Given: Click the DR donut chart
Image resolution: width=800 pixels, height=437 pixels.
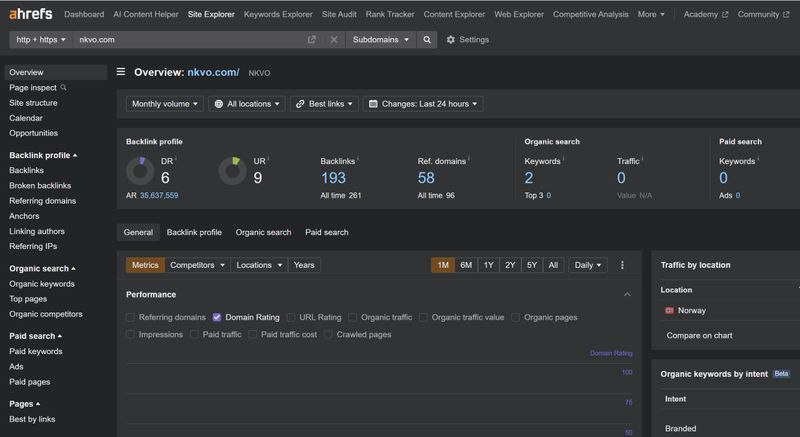Looking at the screenshot, I should (140, 171).
